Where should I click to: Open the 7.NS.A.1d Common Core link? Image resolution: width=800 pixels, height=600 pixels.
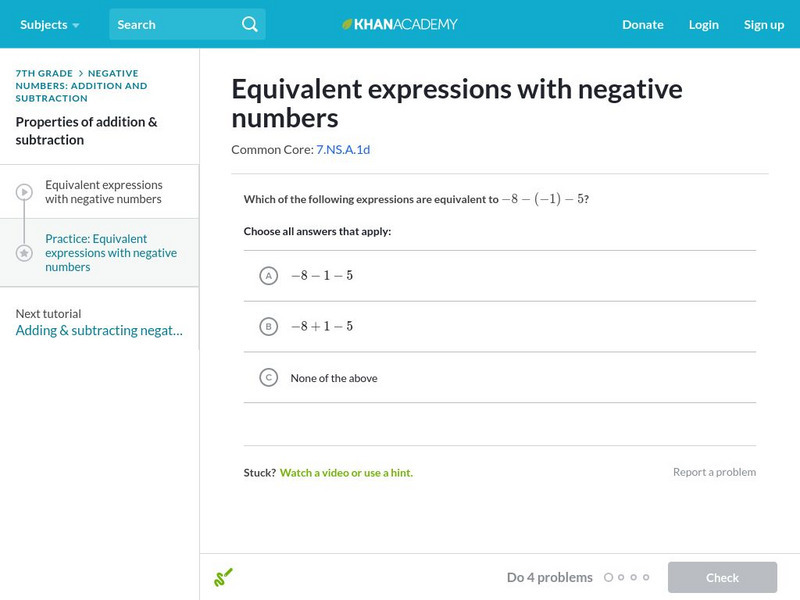tap(343, 150)
